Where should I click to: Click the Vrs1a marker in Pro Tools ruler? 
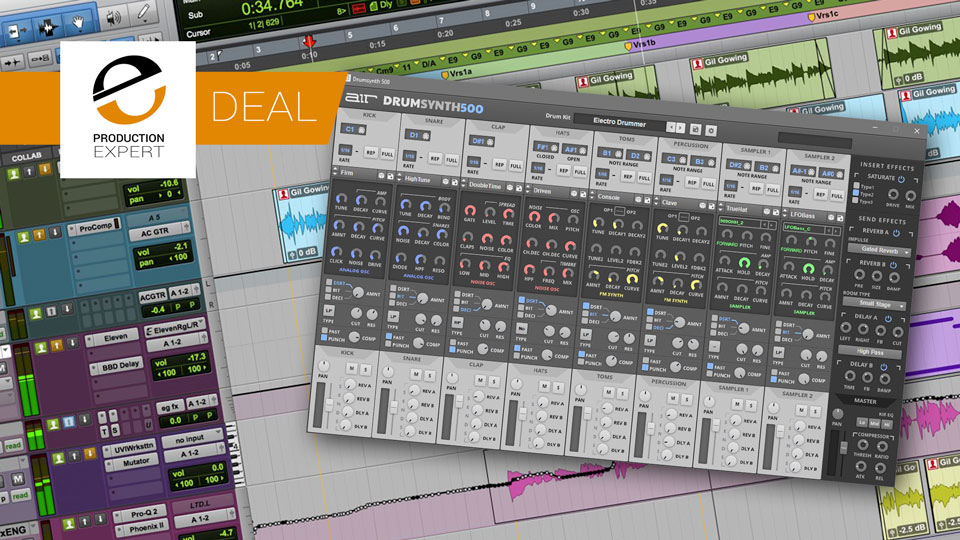pos(456,72)
